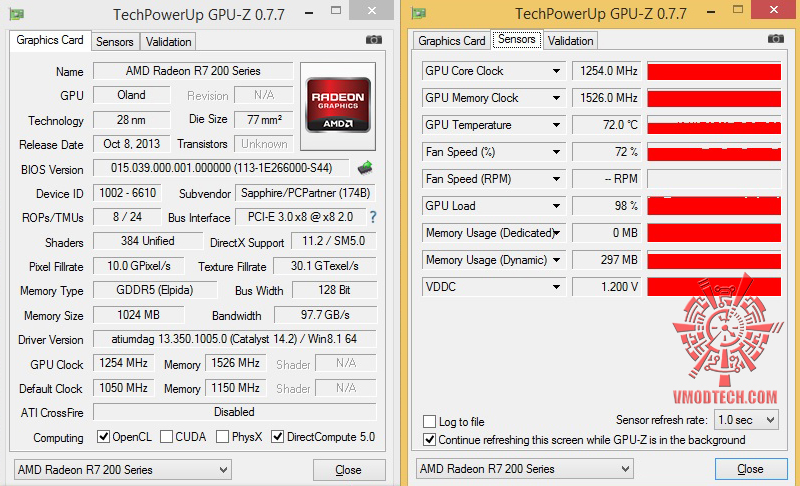Screen dimensions: 800x486
Task: Uncheck Continue refreshing in background checkbox
Action: coord(430,440)
